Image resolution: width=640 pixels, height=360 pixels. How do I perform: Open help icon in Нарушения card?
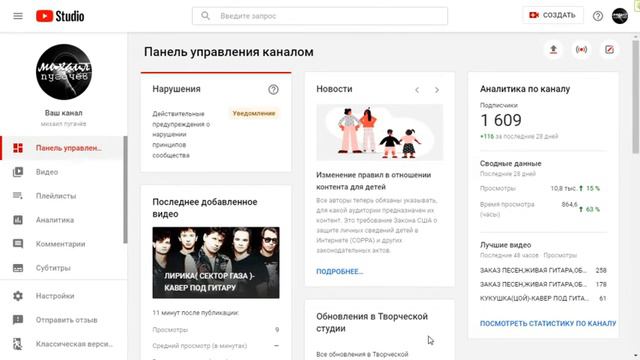(273, 89)
